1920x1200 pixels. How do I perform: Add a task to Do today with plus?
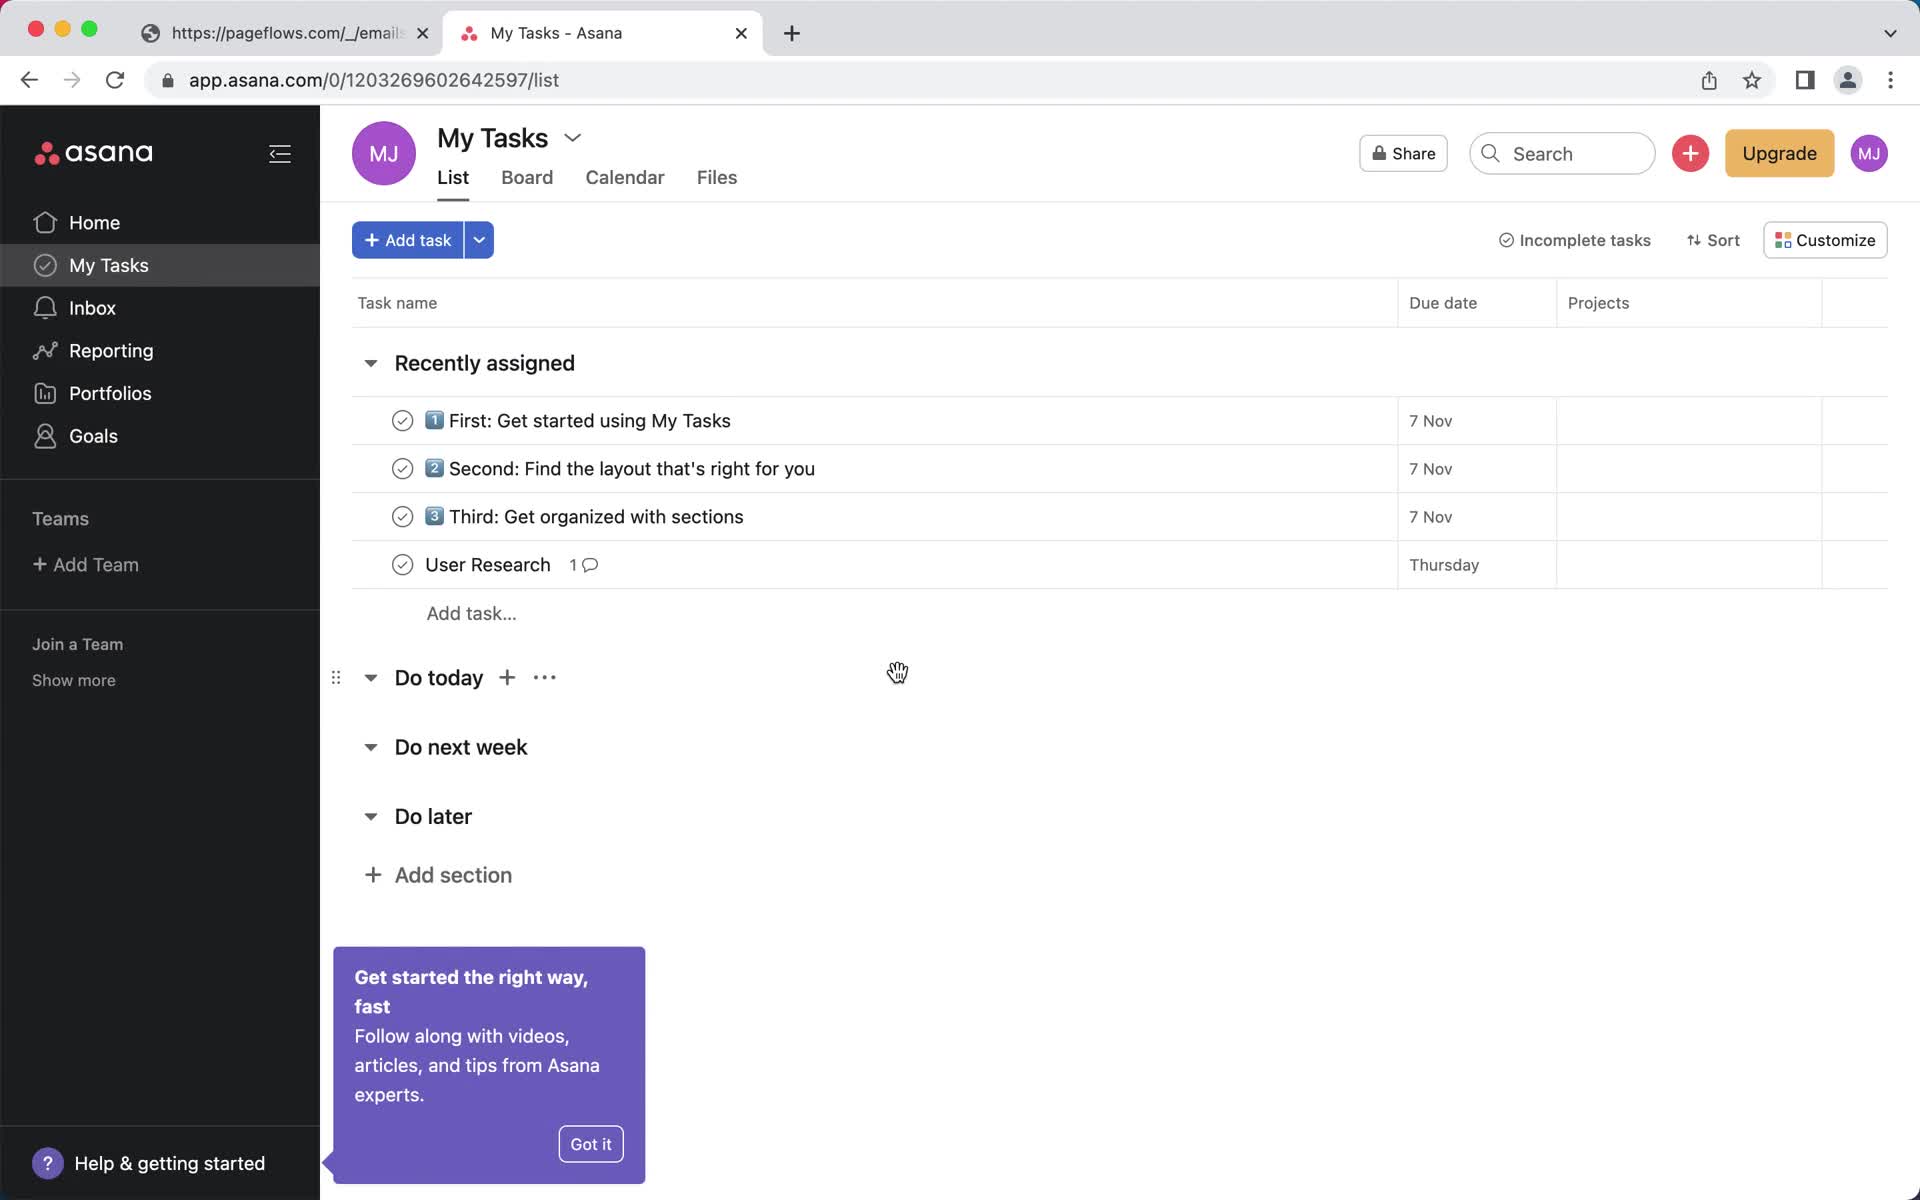[507, 678]
